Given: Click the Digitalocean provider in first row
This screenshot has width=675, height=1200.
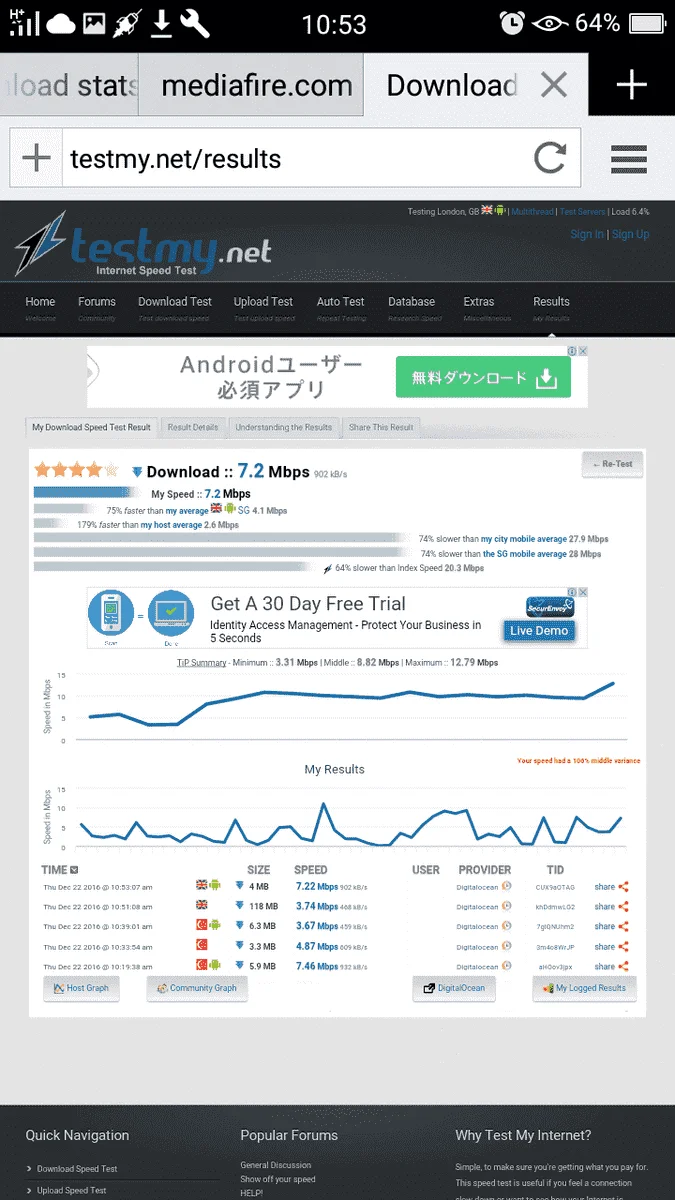Looking at the screenshot, I should pyautogui.click(x=477, y=887).
